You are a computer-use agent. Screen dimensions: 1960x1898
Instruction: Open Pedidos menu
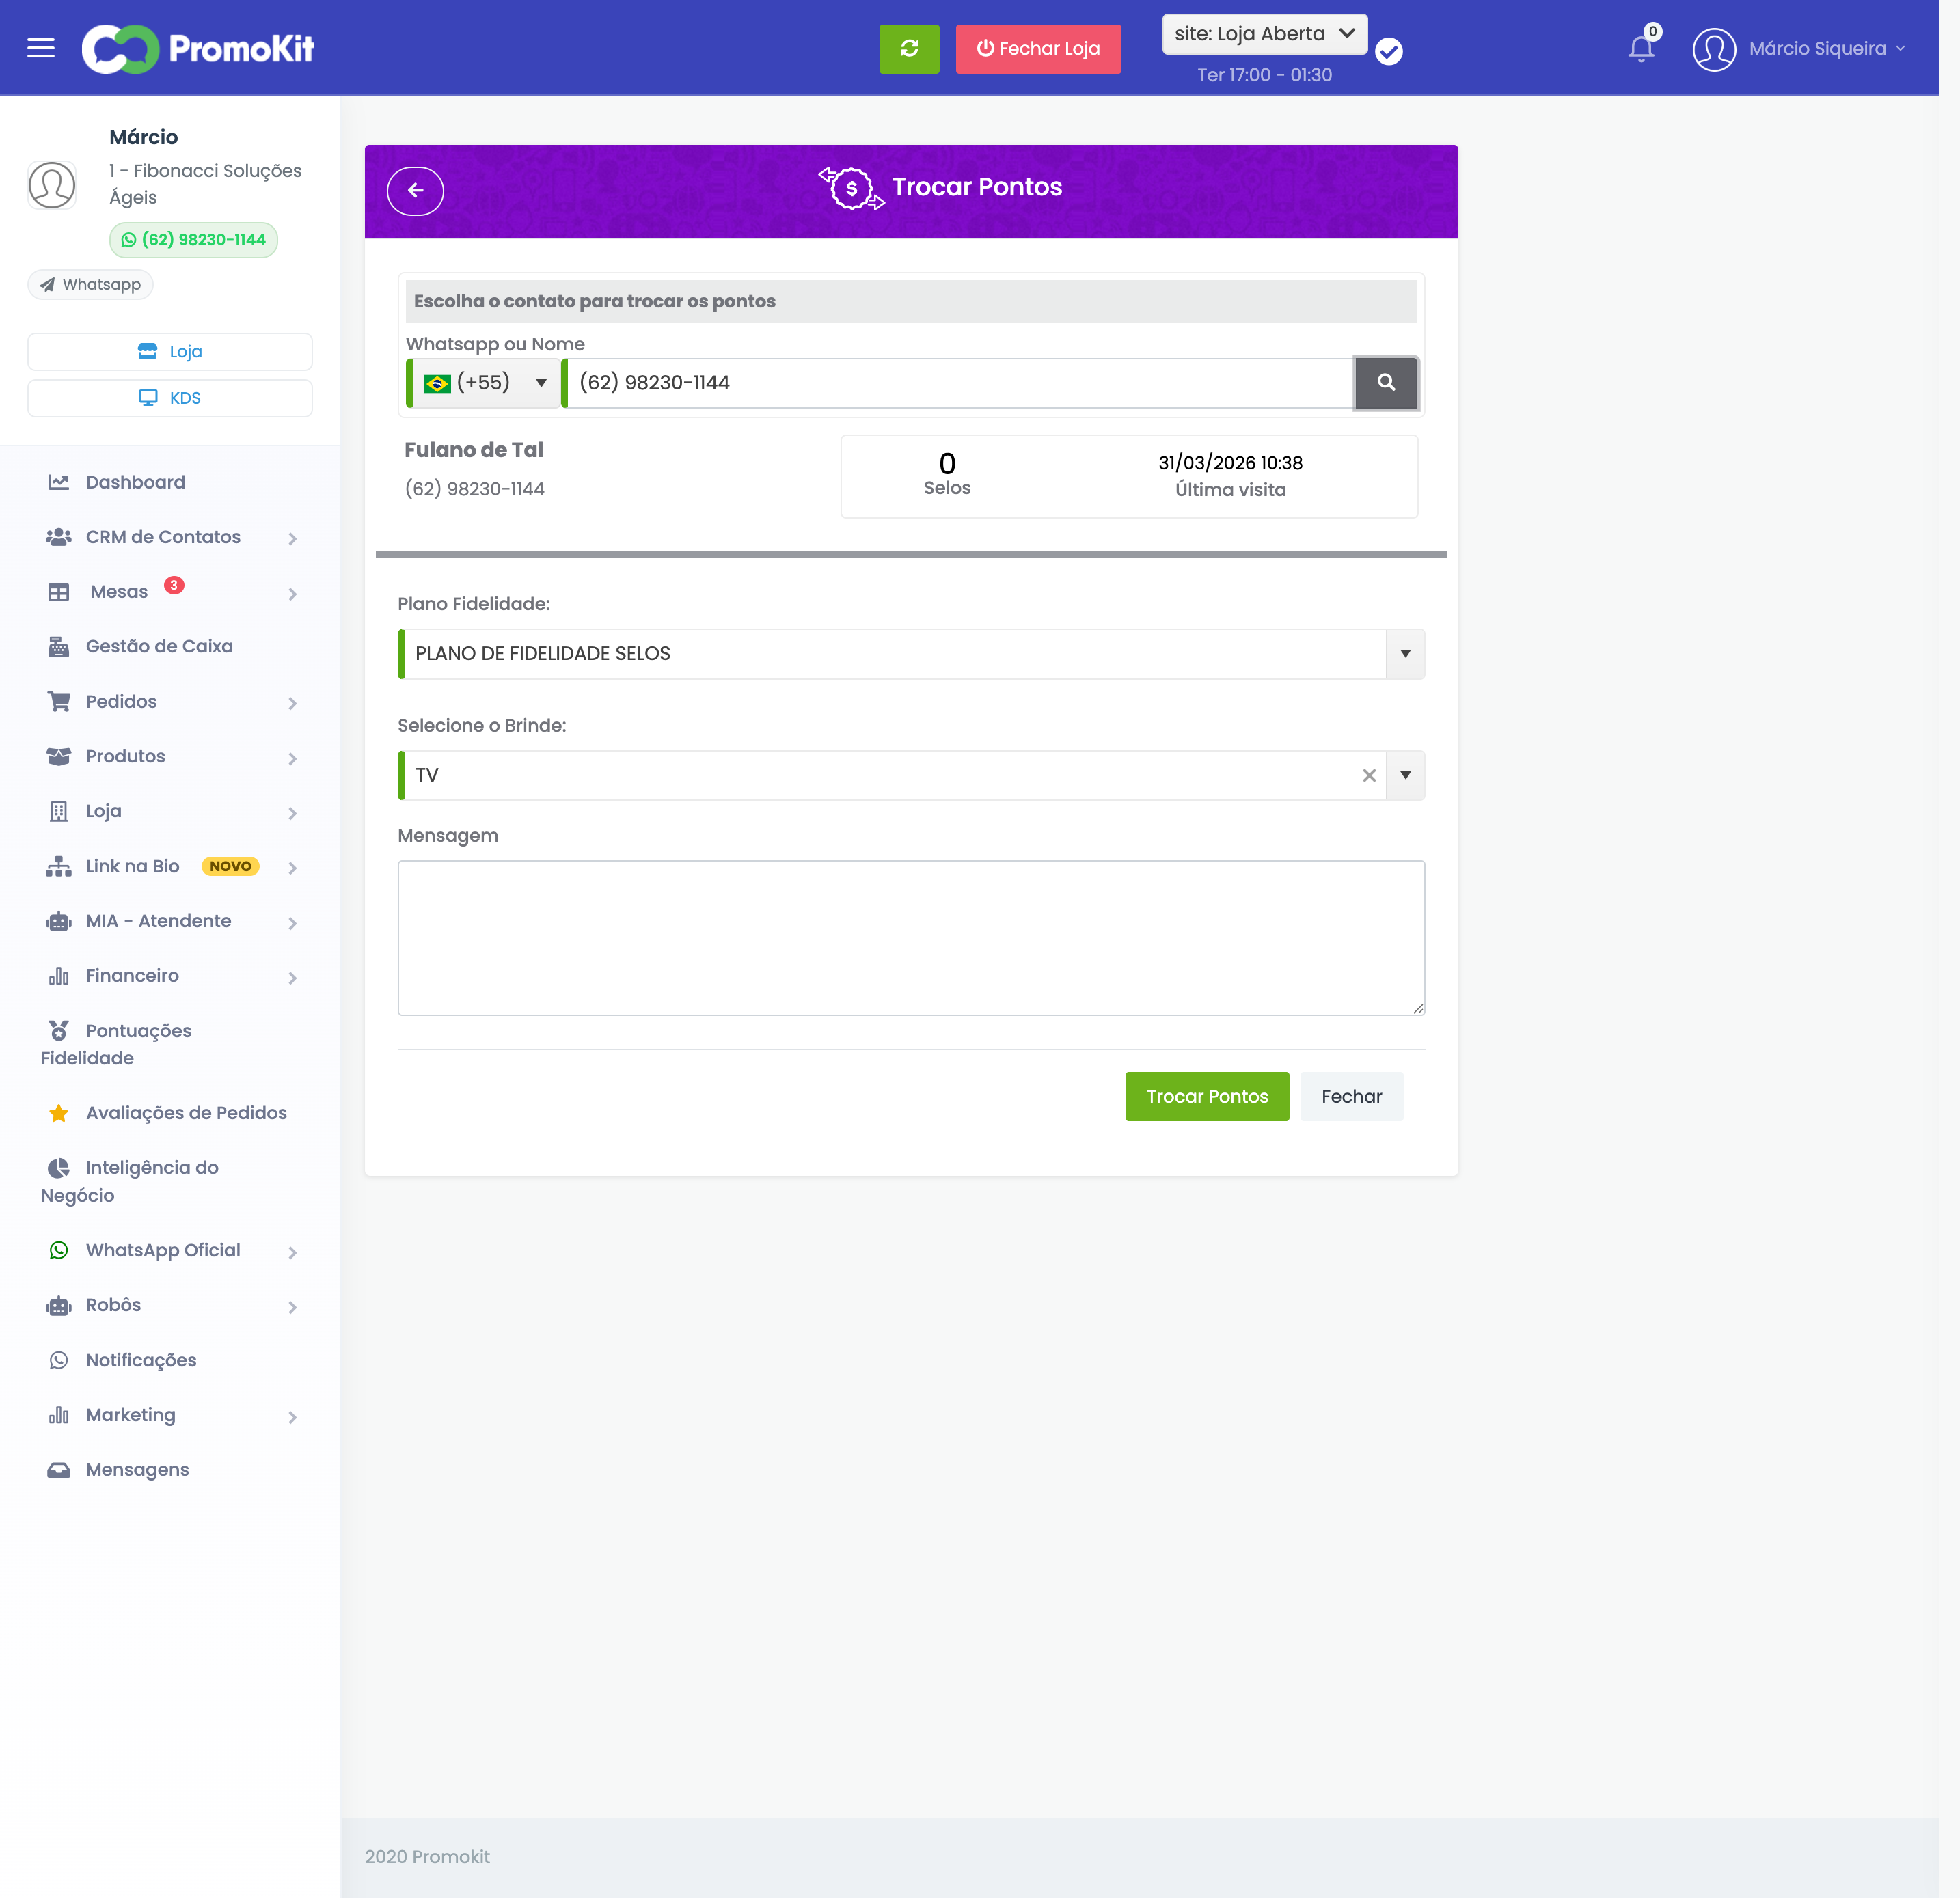[x=121, y=702]
